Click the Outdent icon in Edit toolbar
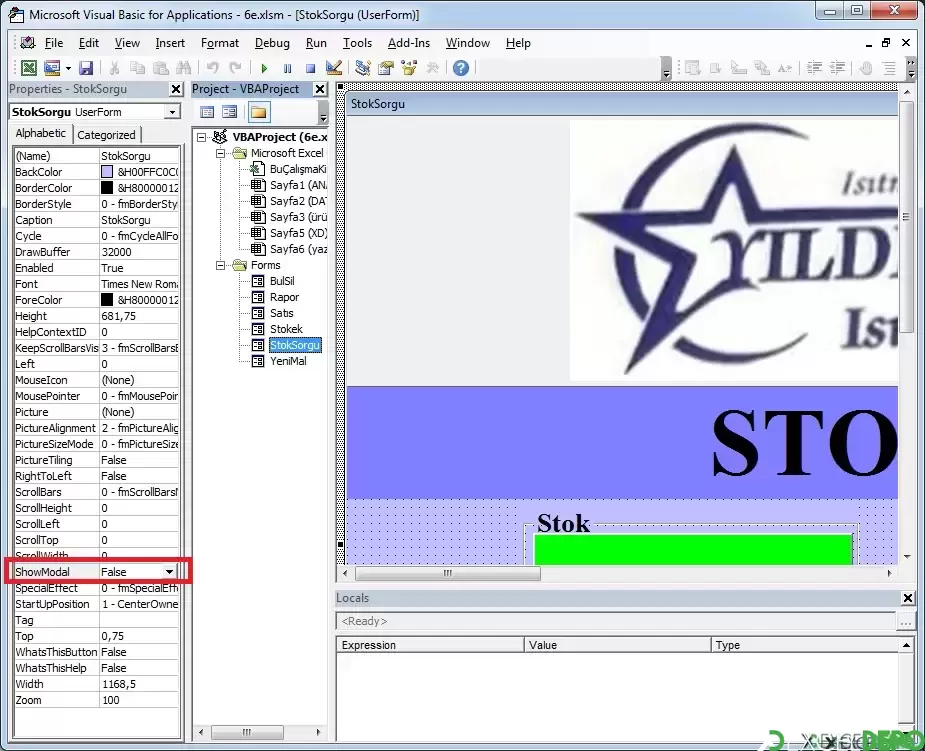 click(837, 68)
